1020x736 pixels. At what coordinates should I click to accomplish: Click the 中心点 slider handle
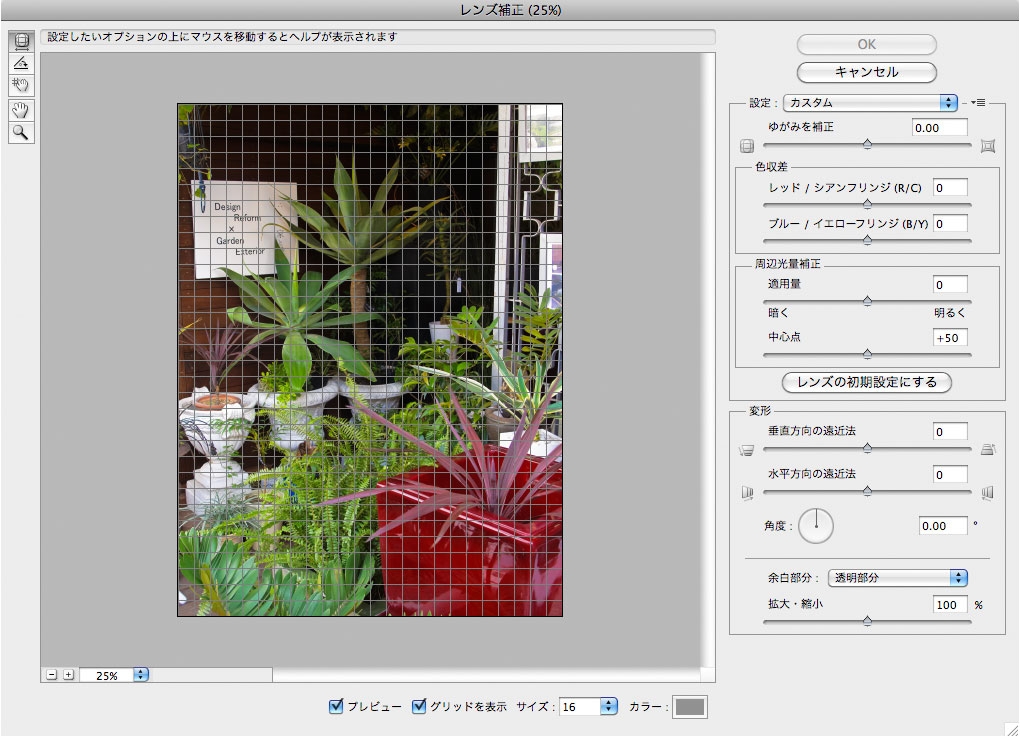(x=867, y=354)
